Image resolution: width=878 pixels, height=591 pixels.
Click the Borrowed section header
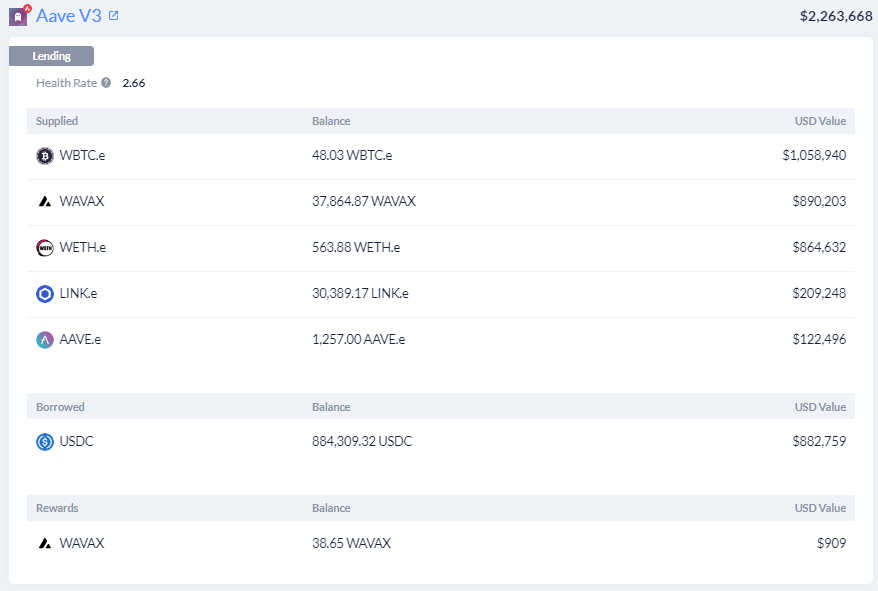[x=60, y=407]
